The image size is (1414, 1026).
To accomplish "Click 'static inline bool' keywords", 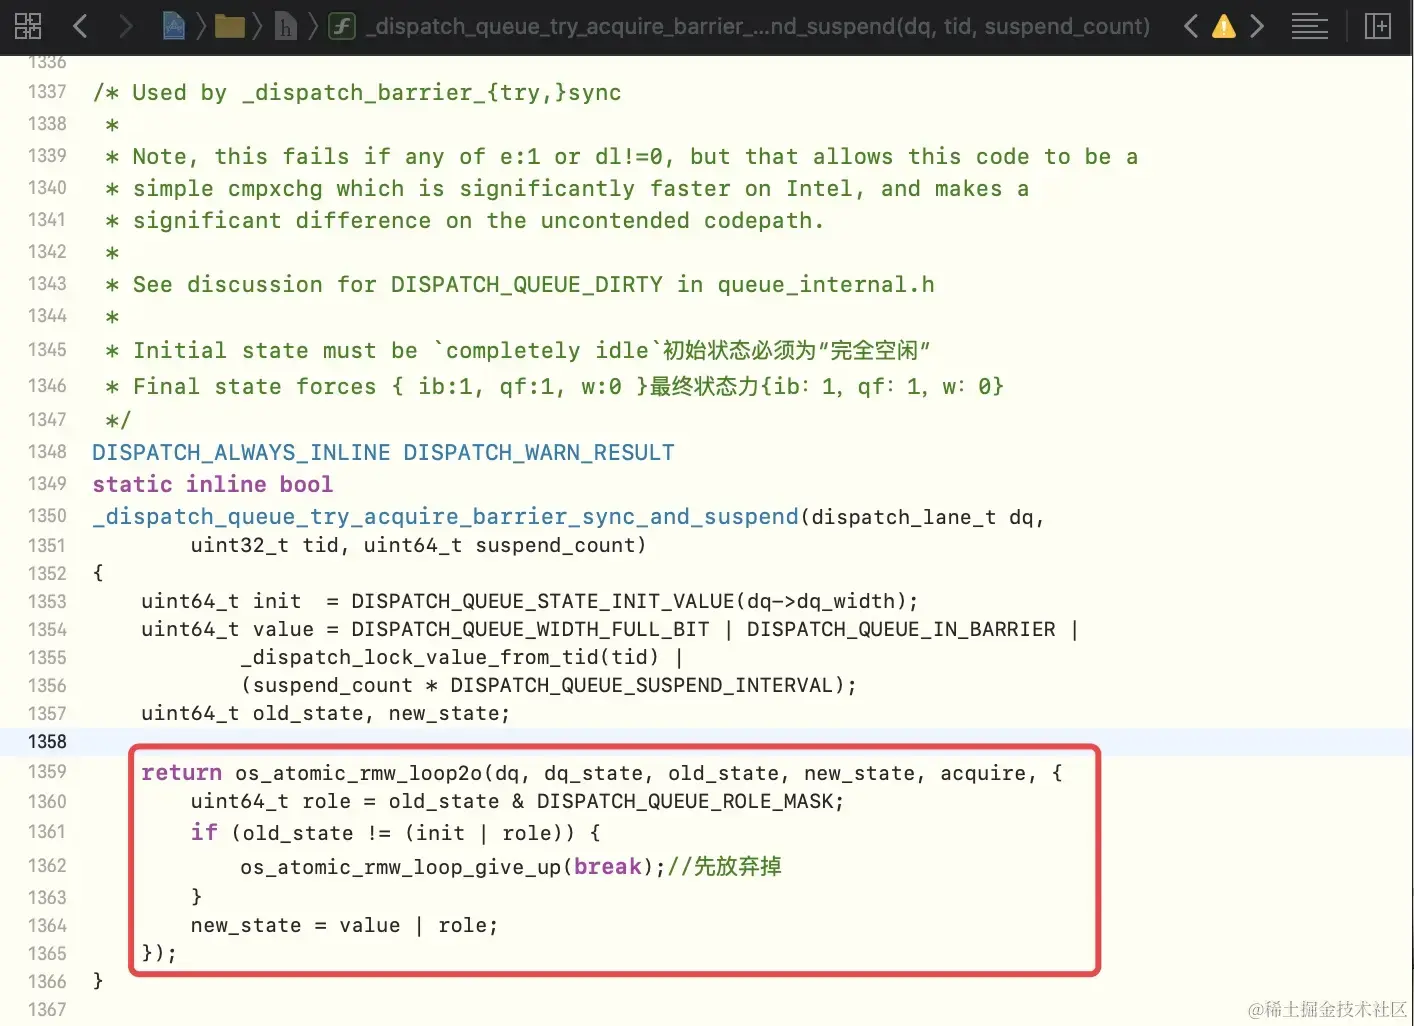I will [x=212, y=484].
